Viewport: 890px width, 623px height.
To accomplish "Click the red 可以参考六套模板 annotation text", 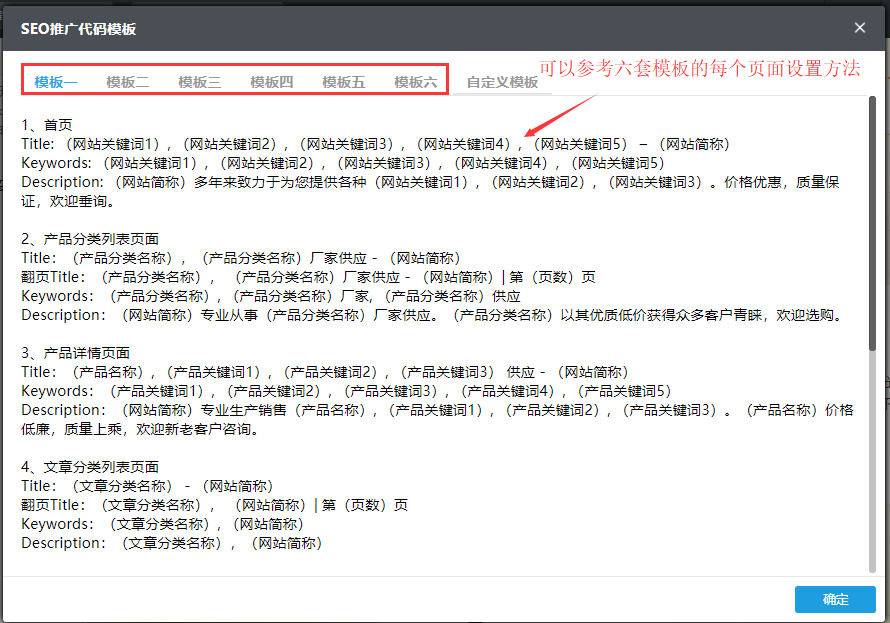I will (x=699, y=69).
